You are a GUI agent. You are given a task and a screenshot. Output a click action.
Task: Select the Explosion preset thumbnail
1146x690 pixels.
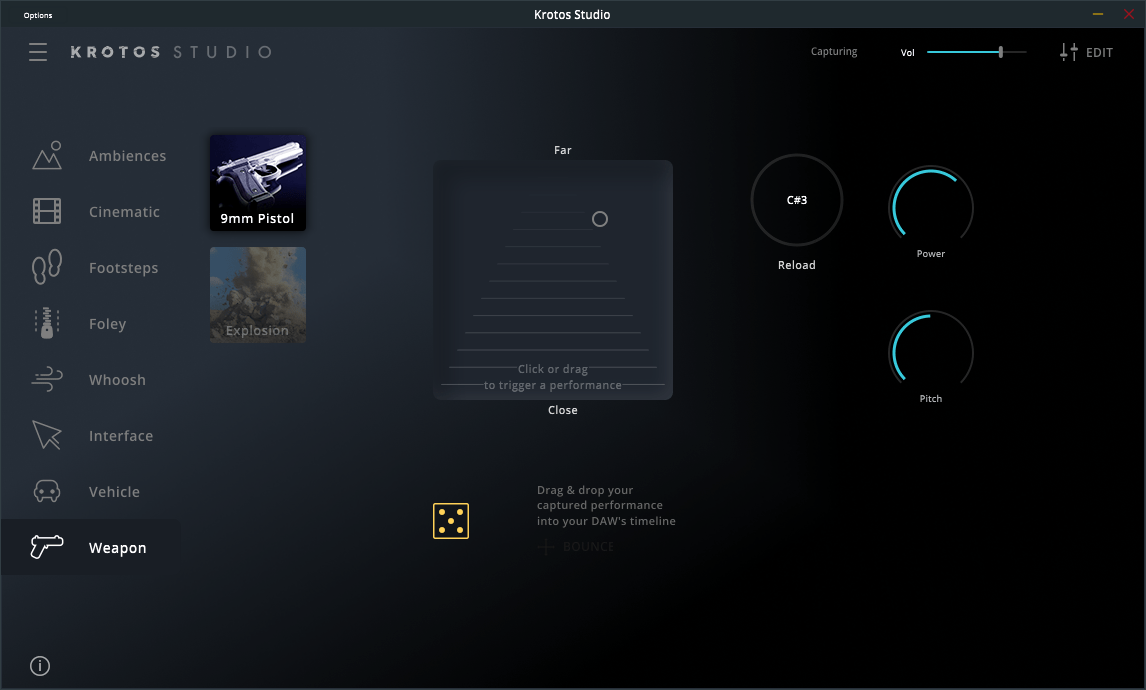(x=257, y=294)
